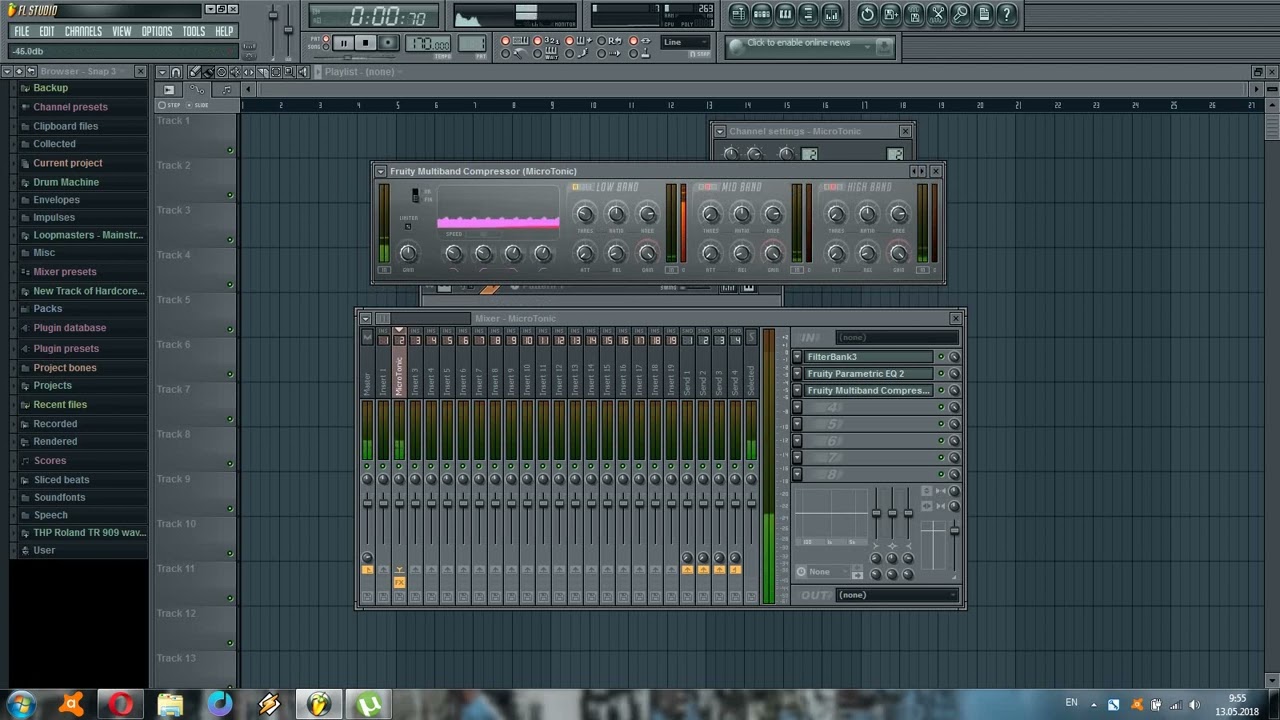1280x720 pixels.
Task: Open Channel settings window options arrow
Action: [x=719, y=131]
